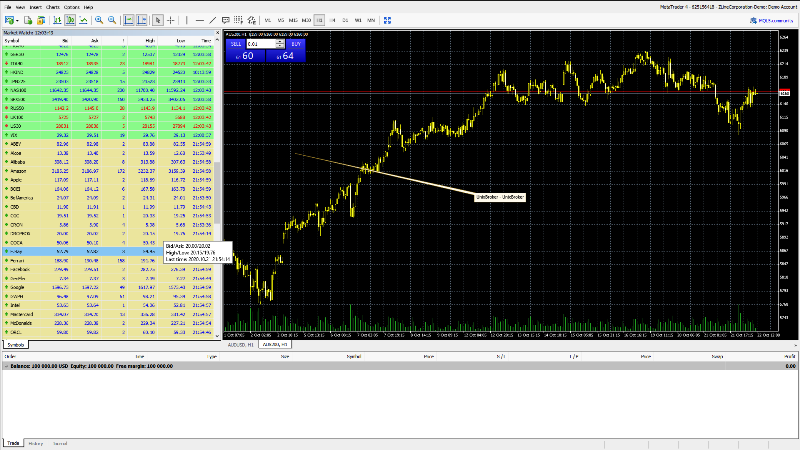Set timeframe to W1
800x450 pixels.
tap(358, 20)
